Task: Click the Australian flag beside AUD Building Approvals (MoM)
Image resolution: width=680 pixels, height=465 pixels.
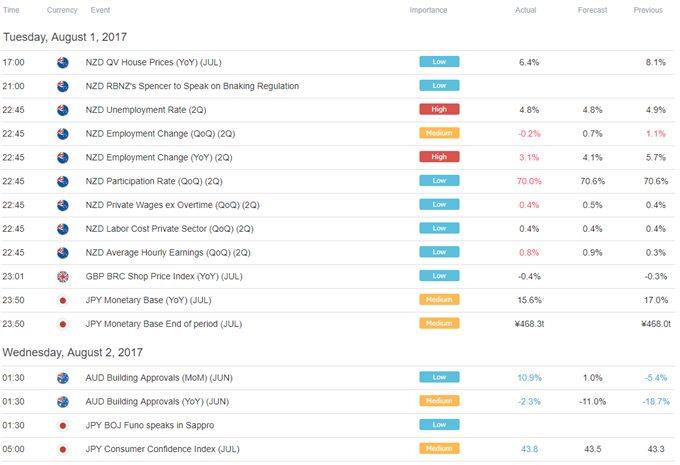Action: click(62, 377)
